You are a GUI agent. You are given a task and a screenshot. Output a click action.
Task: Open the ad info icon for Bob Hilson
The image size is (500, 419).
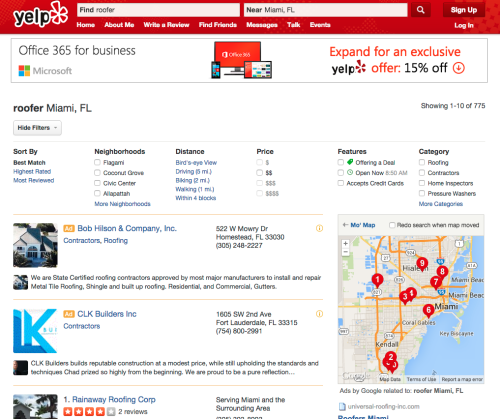(319, 228)
